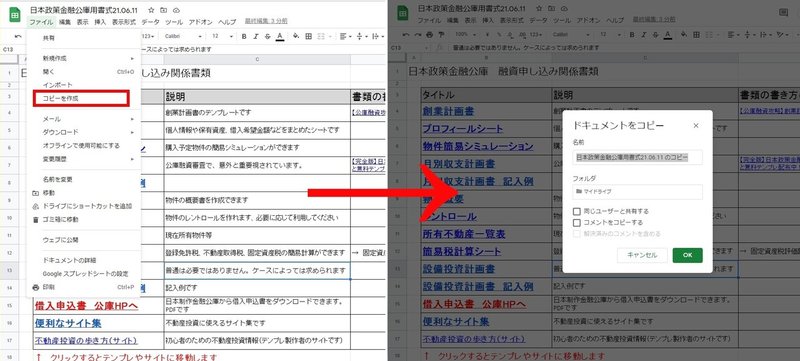Click cloud status icon in right screenshot title
The width and height of the screenshot is (800, 361).
coord(564,9)
